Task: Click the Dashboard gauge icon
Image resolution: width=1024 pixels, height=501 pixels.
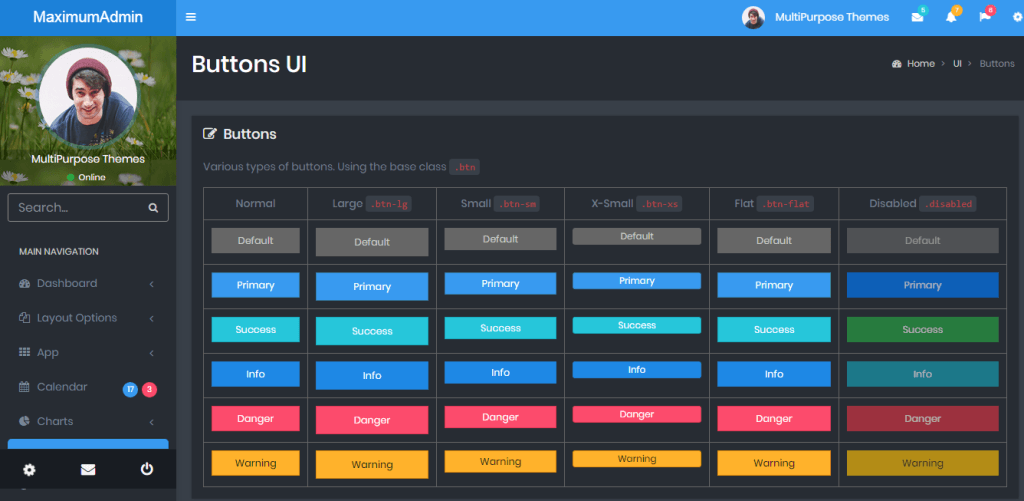Action: (x=25, y=283)
